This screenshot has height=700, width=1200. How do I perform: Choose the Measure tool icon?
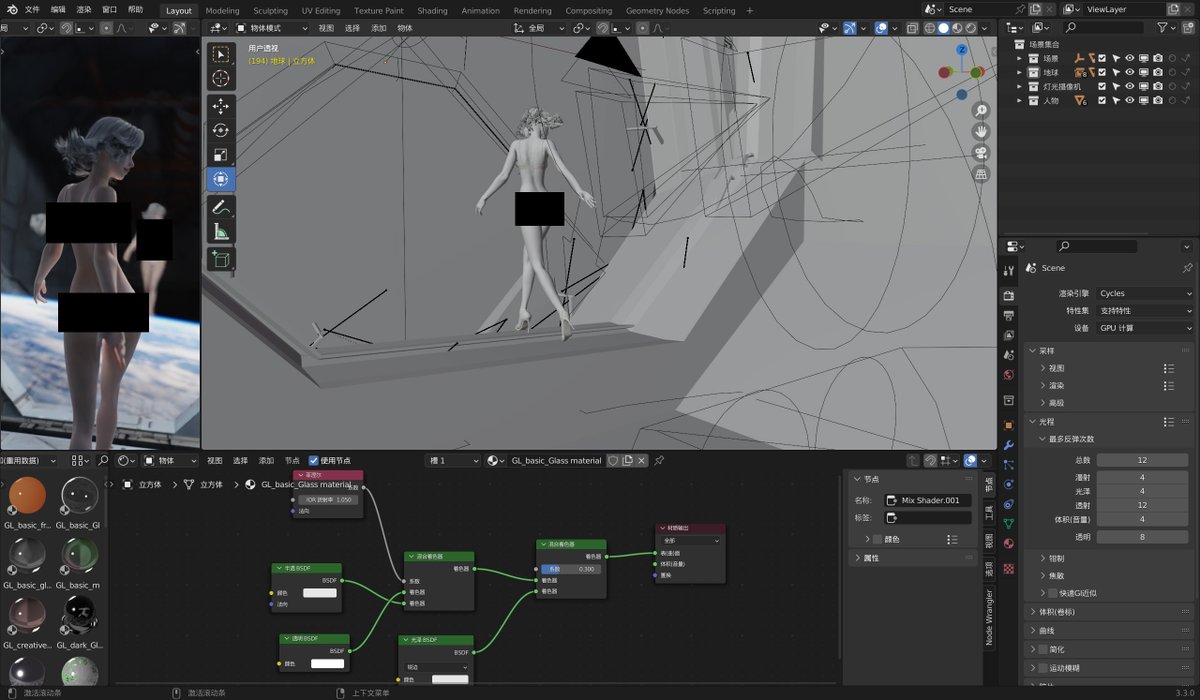point(221,232)
